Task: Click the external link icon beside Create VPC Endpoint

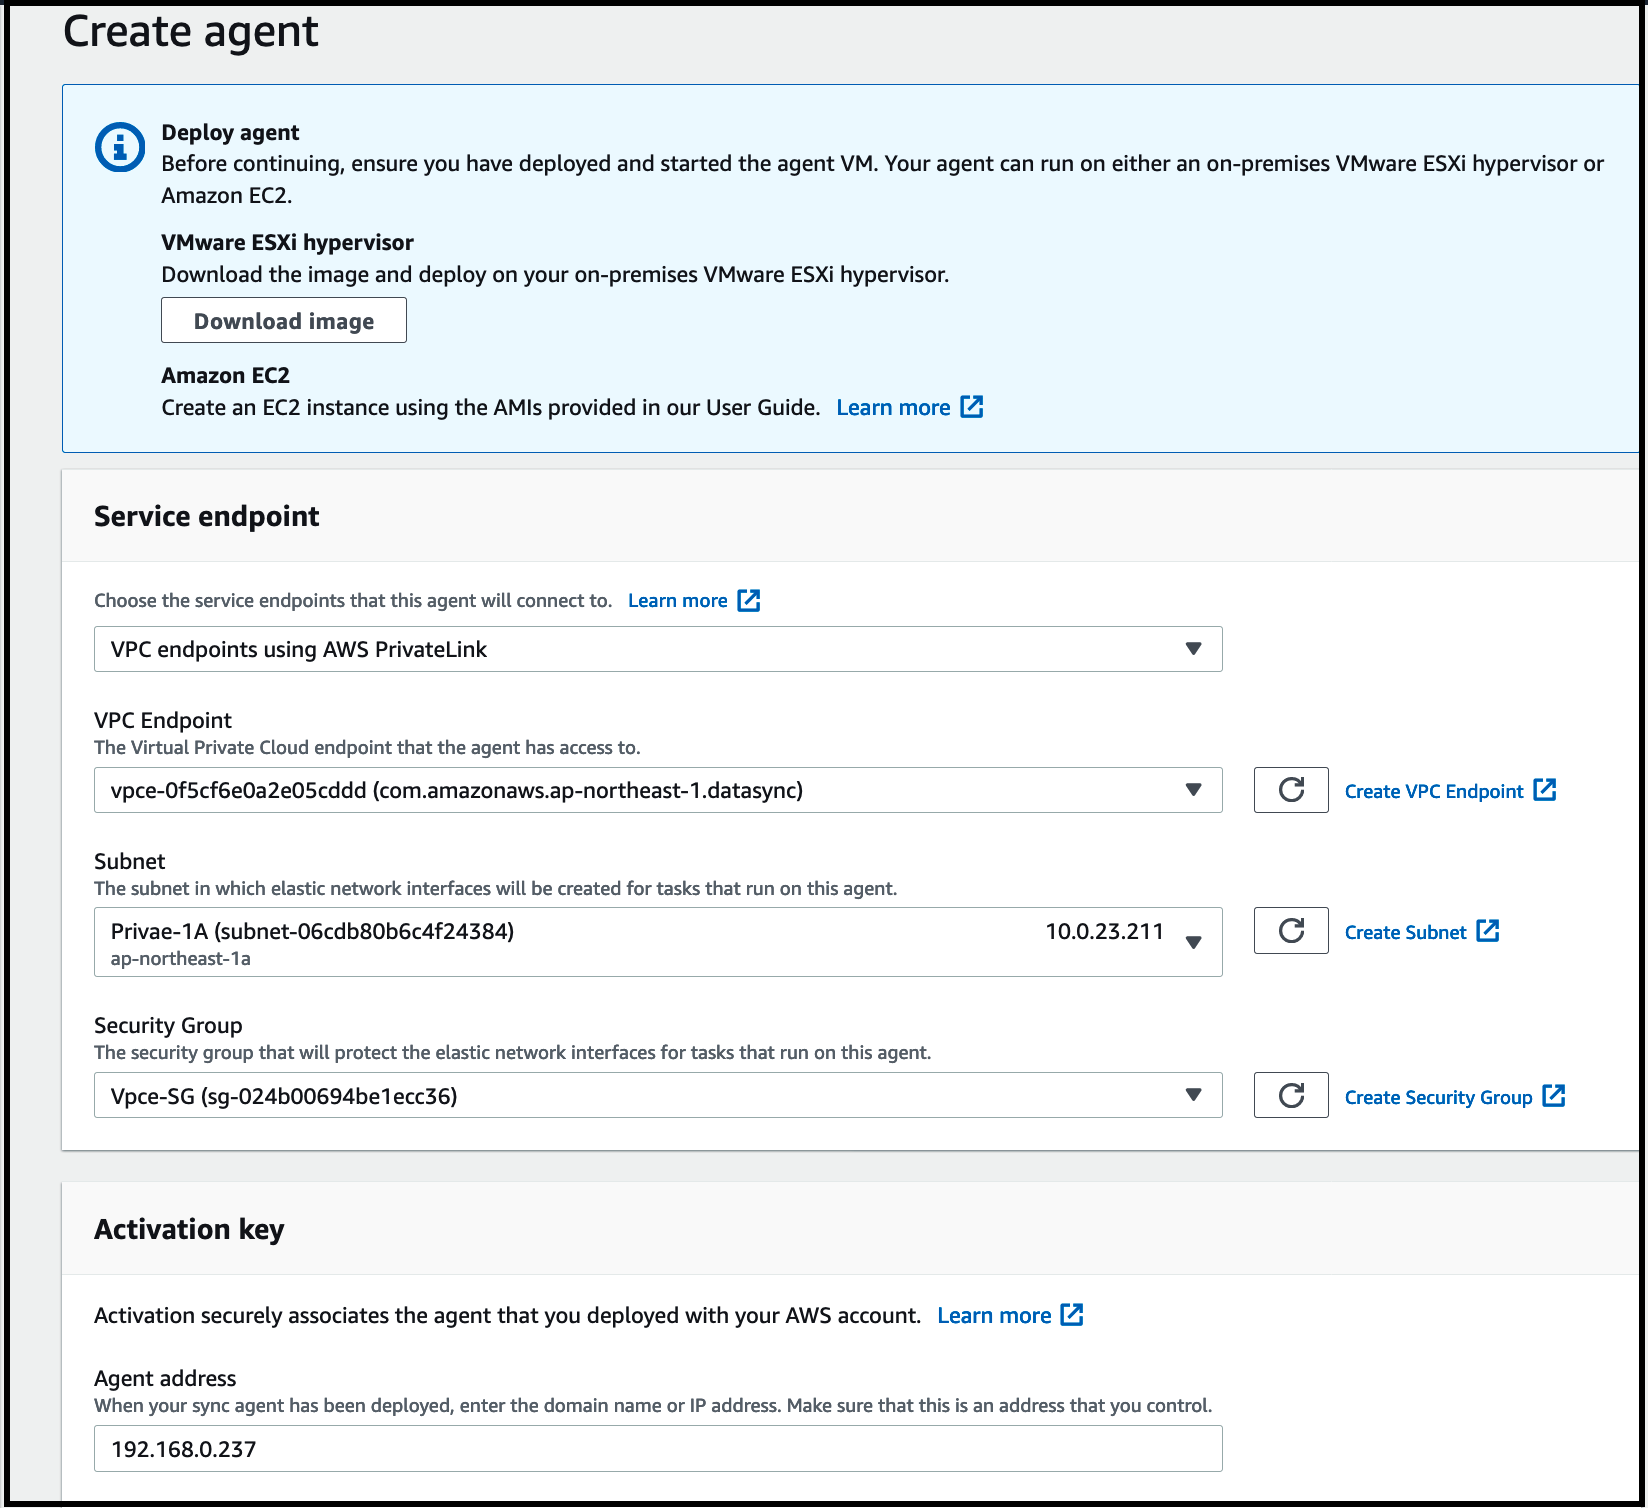Action: tap(1547, 790)
